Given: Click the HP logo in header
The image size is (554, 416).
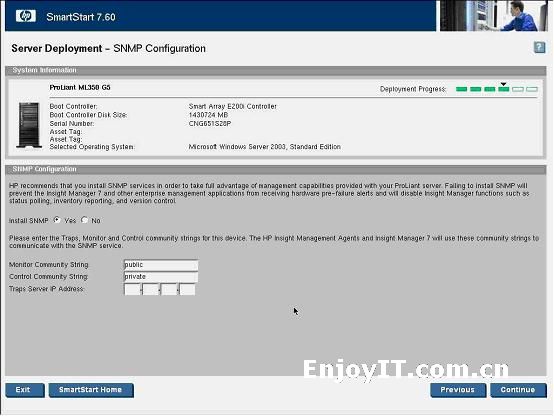Looking at the screenshot, I should pyautogui.click(x=25, y=16).
